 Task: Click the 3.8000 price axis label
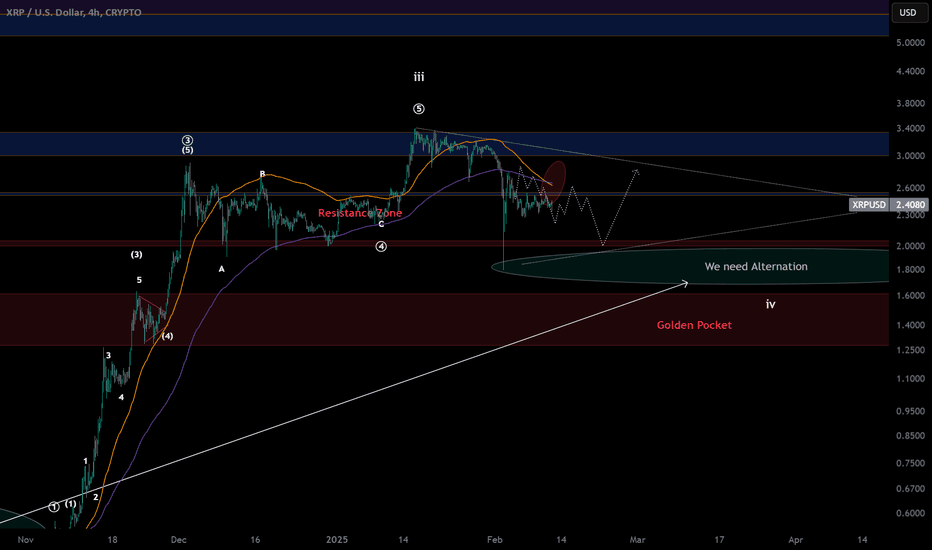[911, 103]
